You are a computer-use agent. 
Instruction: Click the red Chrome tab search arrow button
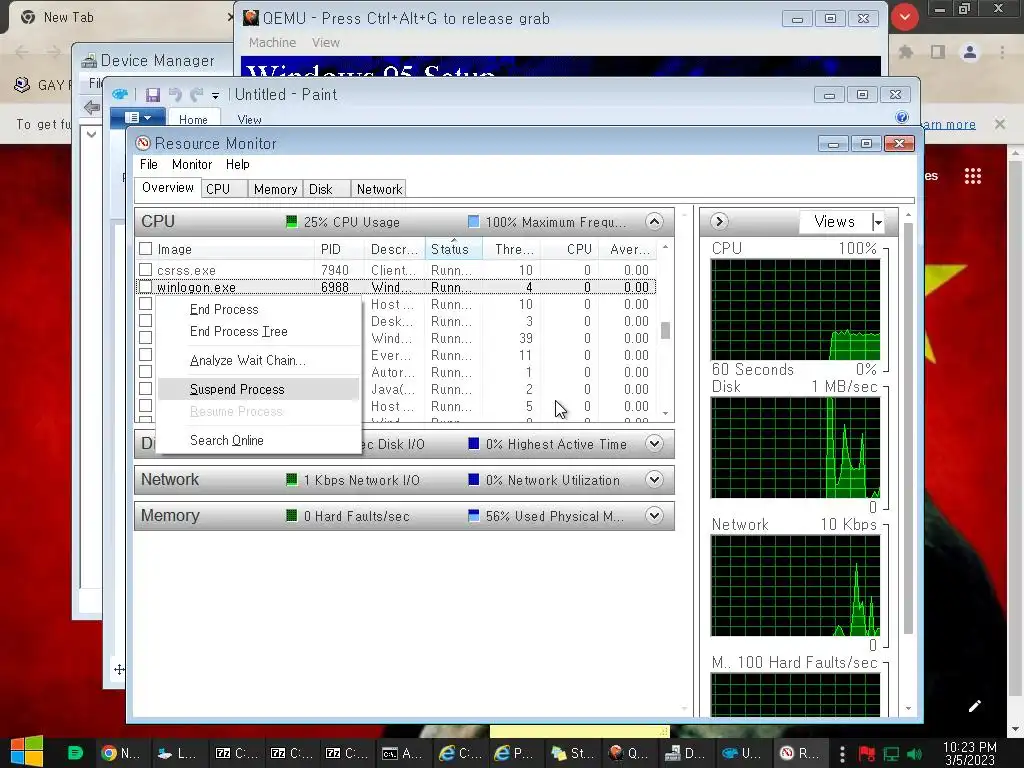click(904, 18)
